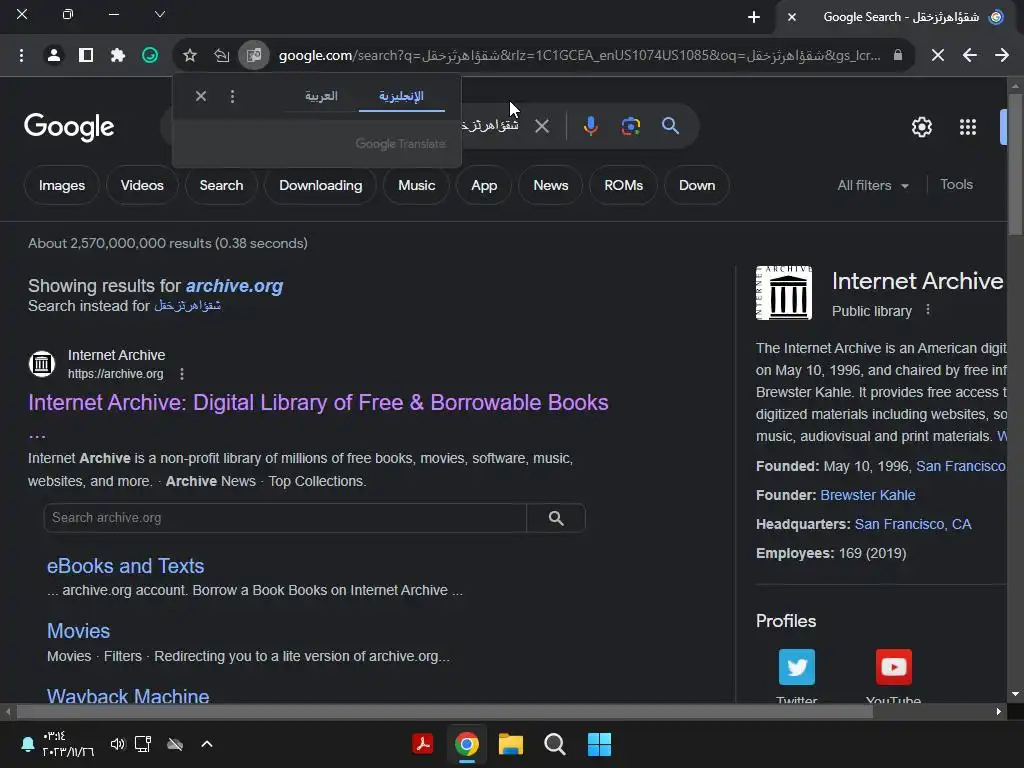The height and width of the screenshot is (768, 1024).
Task: Clear the Google search box
Action: (542, 126)
